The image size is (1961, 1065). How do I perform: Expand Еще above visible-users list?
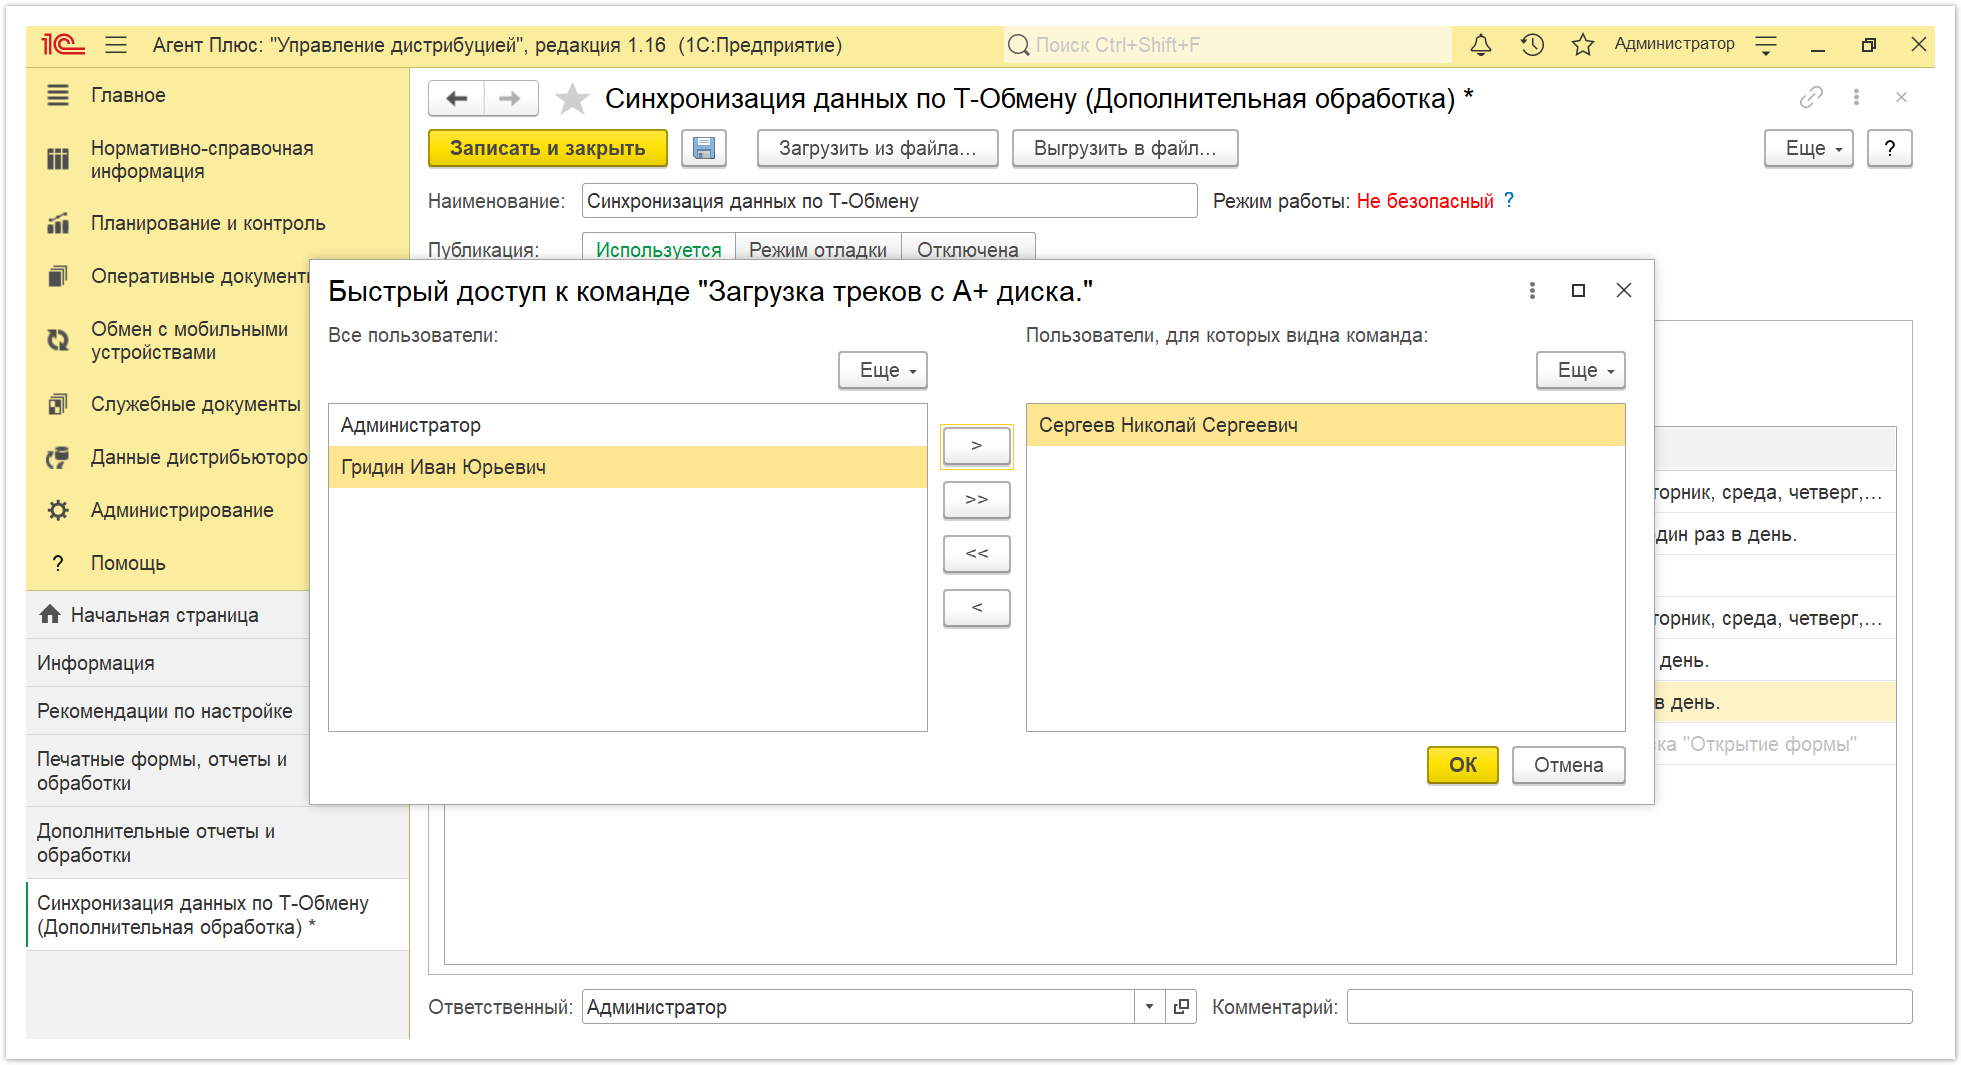pos(1581,370)
